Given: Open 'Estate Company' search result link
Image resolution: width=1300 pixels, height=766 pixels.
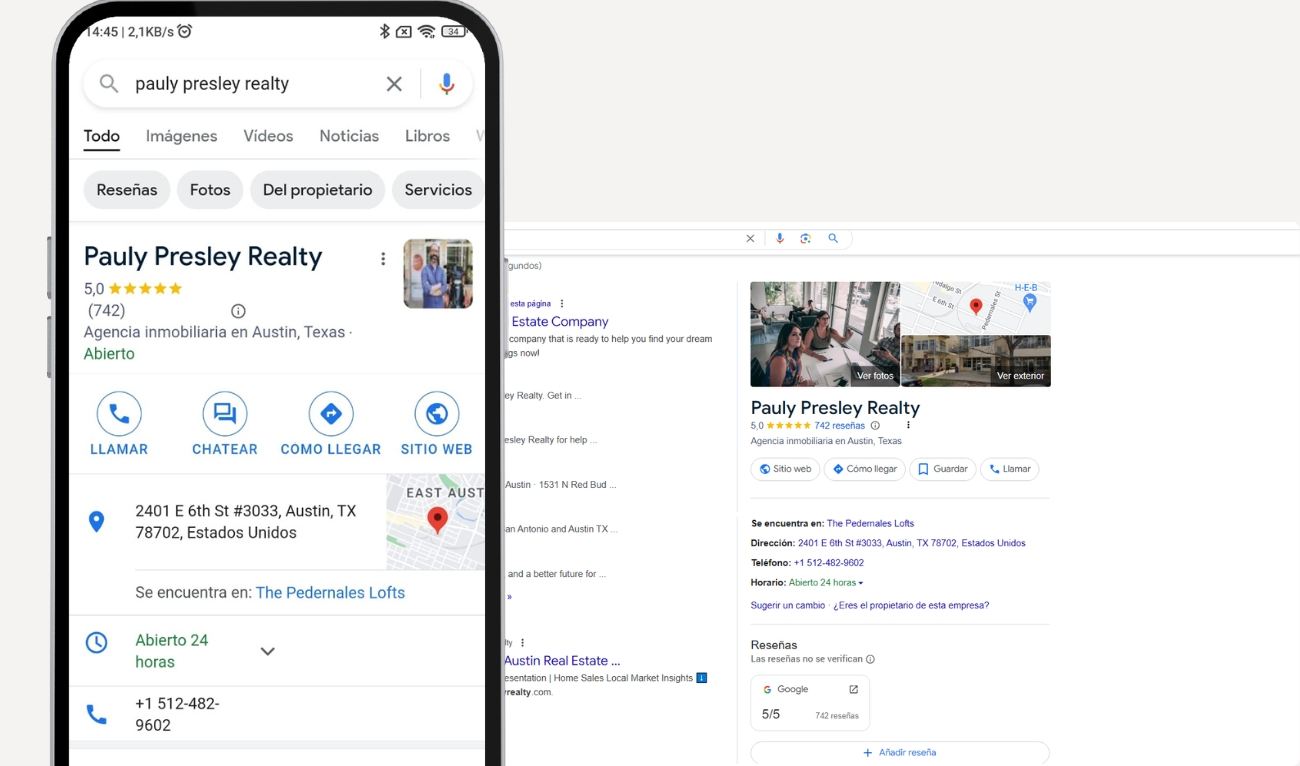Looking at the screenshot, I should pos(560,322).
